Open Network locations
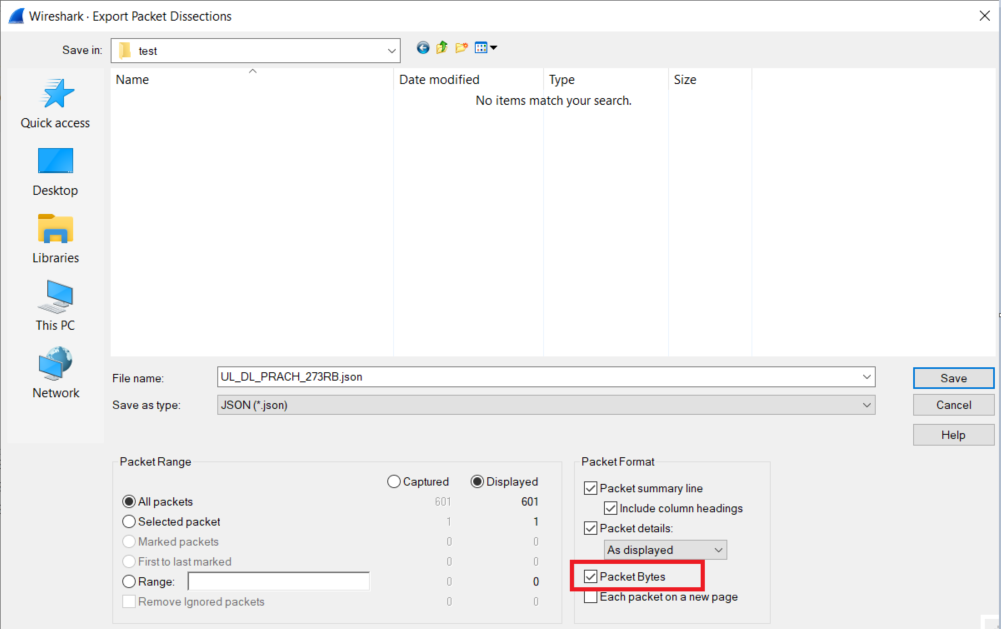This screenshot has height=629, width=1001. [x=55, y=372]
